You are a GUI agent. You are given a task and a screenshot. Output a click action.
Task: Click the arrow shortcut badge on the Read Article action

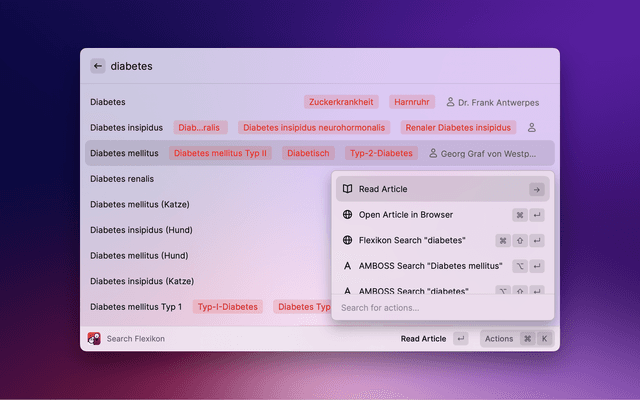[536, 189]
